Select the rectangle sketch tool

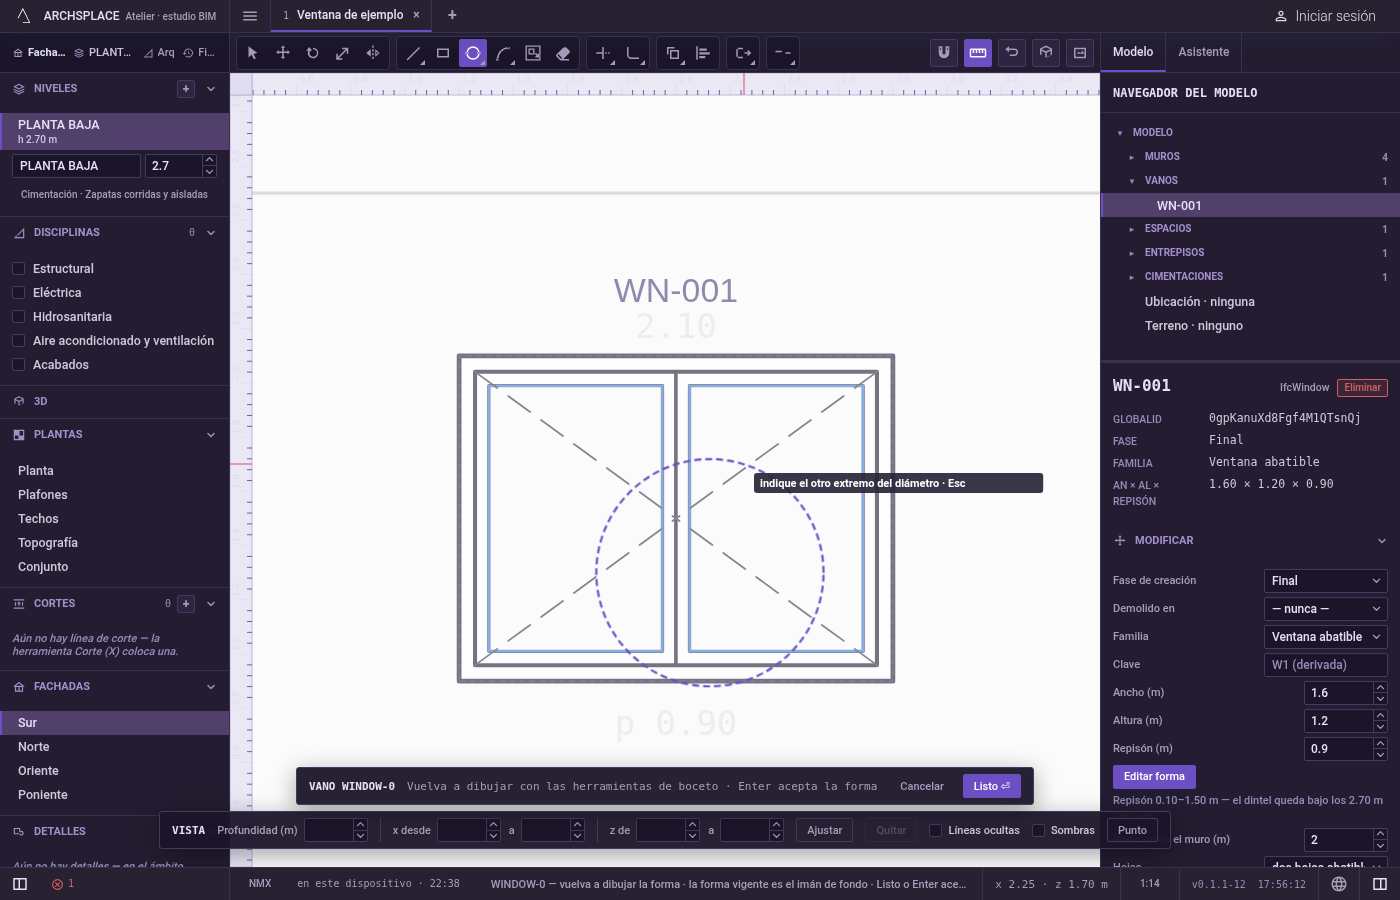443,53
